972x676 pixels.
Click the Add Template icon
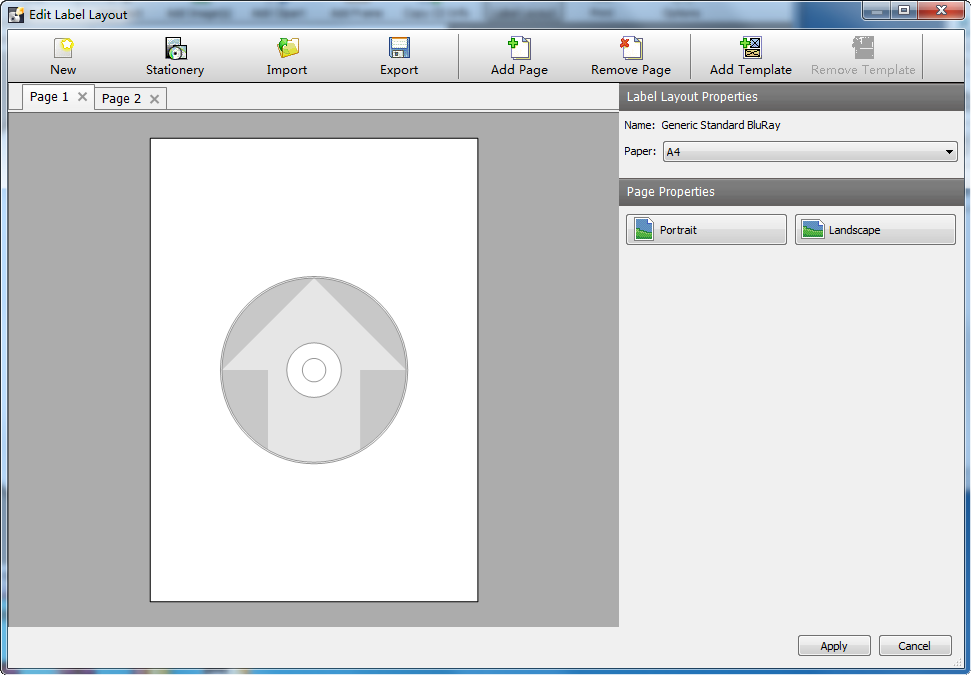point(750,48)
